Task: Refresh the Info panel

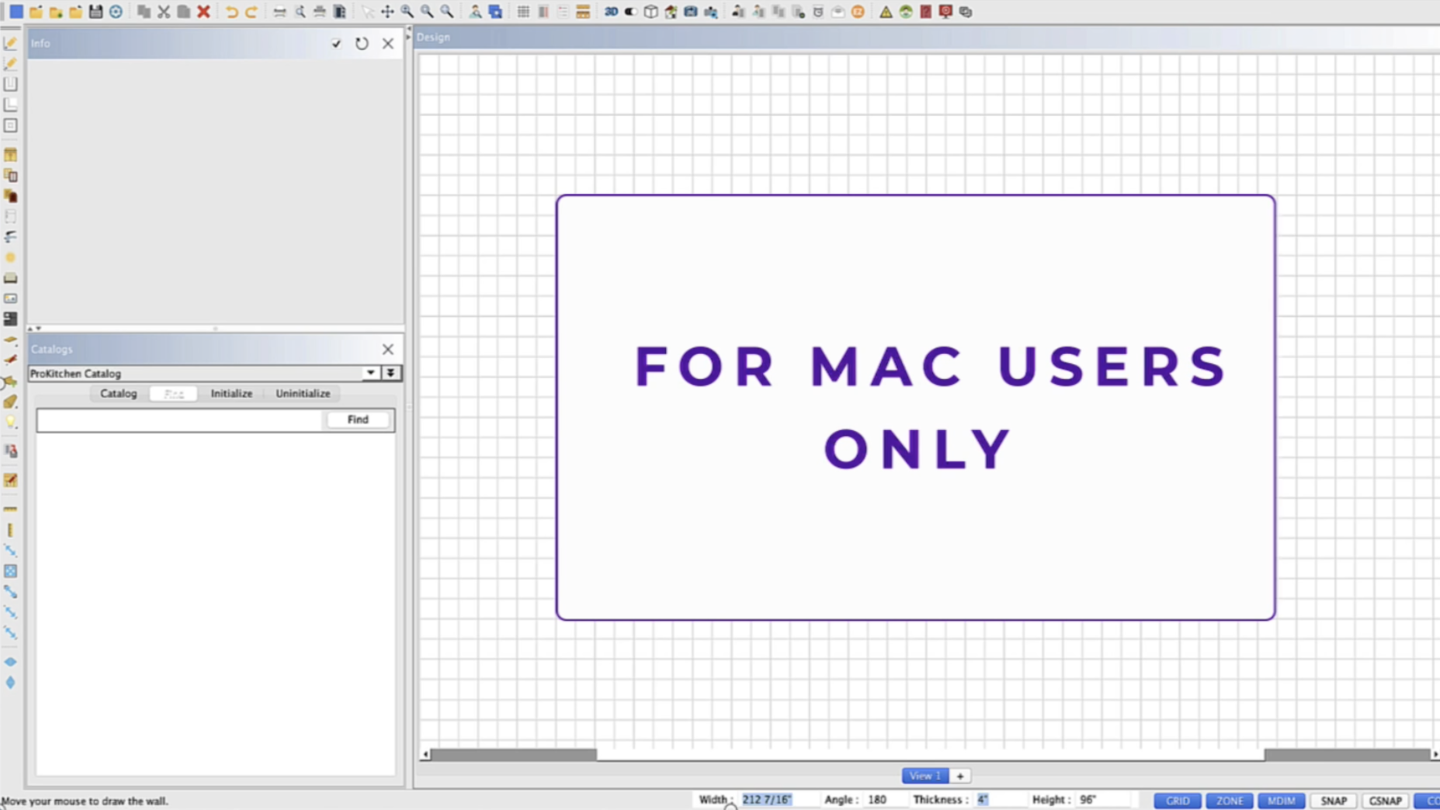Action: click(362, 44)
